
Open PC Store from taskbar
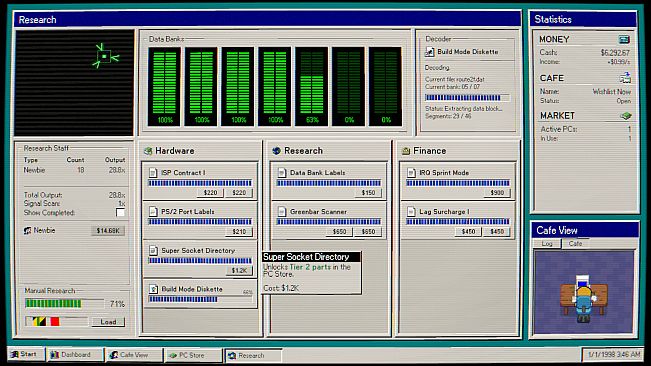[x=193, y=355]
